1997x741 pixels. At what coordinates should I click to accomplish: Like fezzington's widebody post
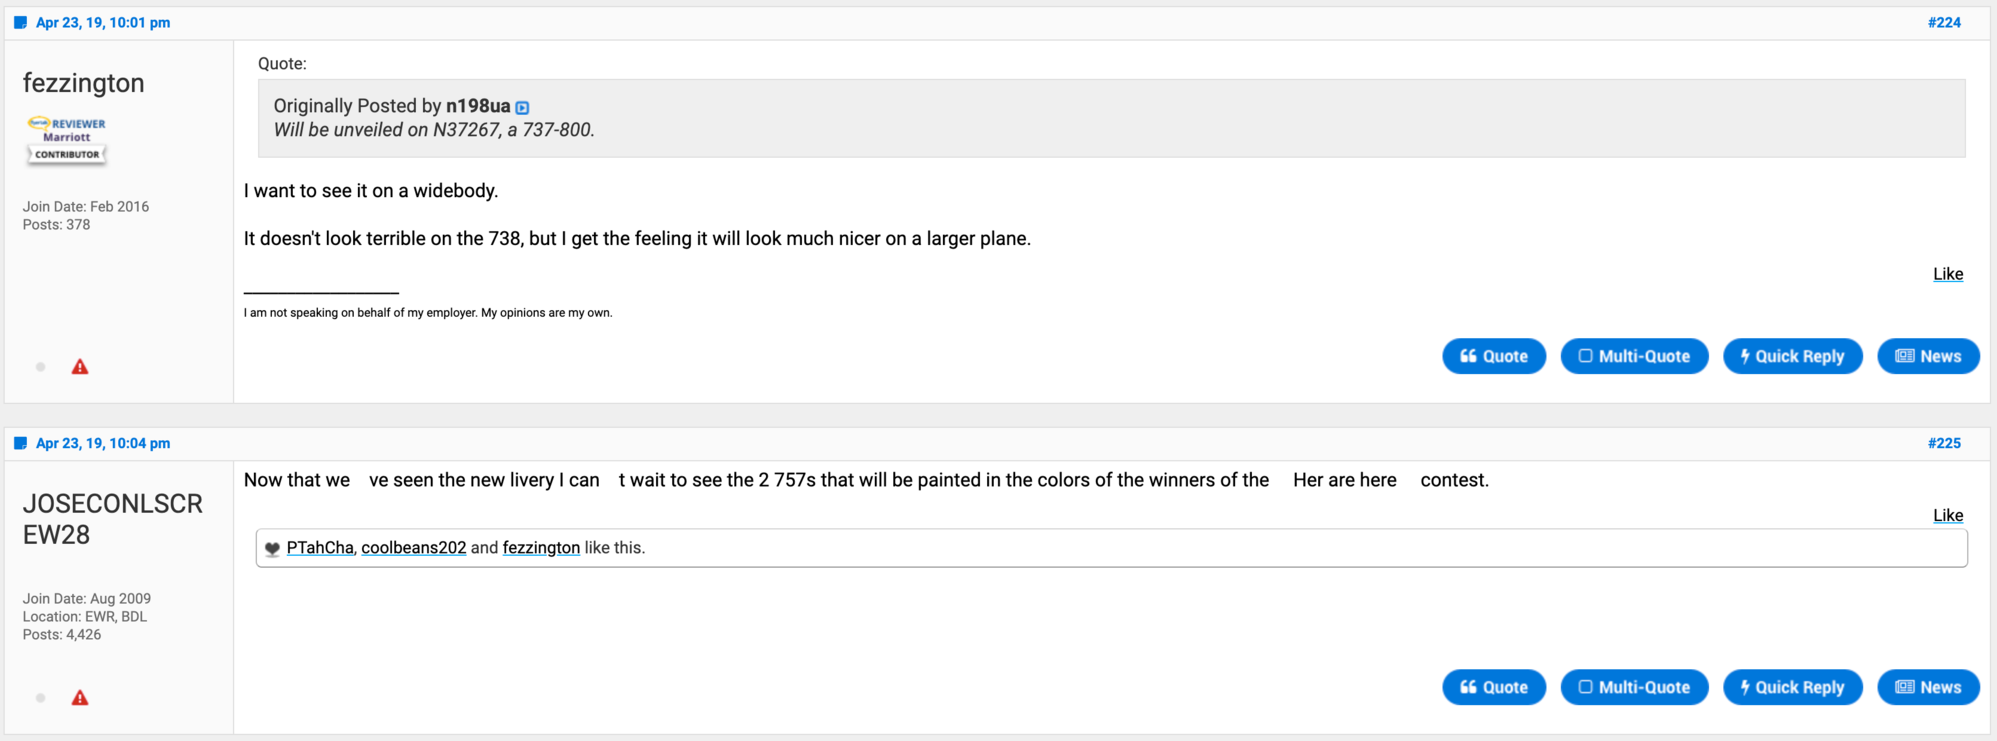coord(1947,274)
